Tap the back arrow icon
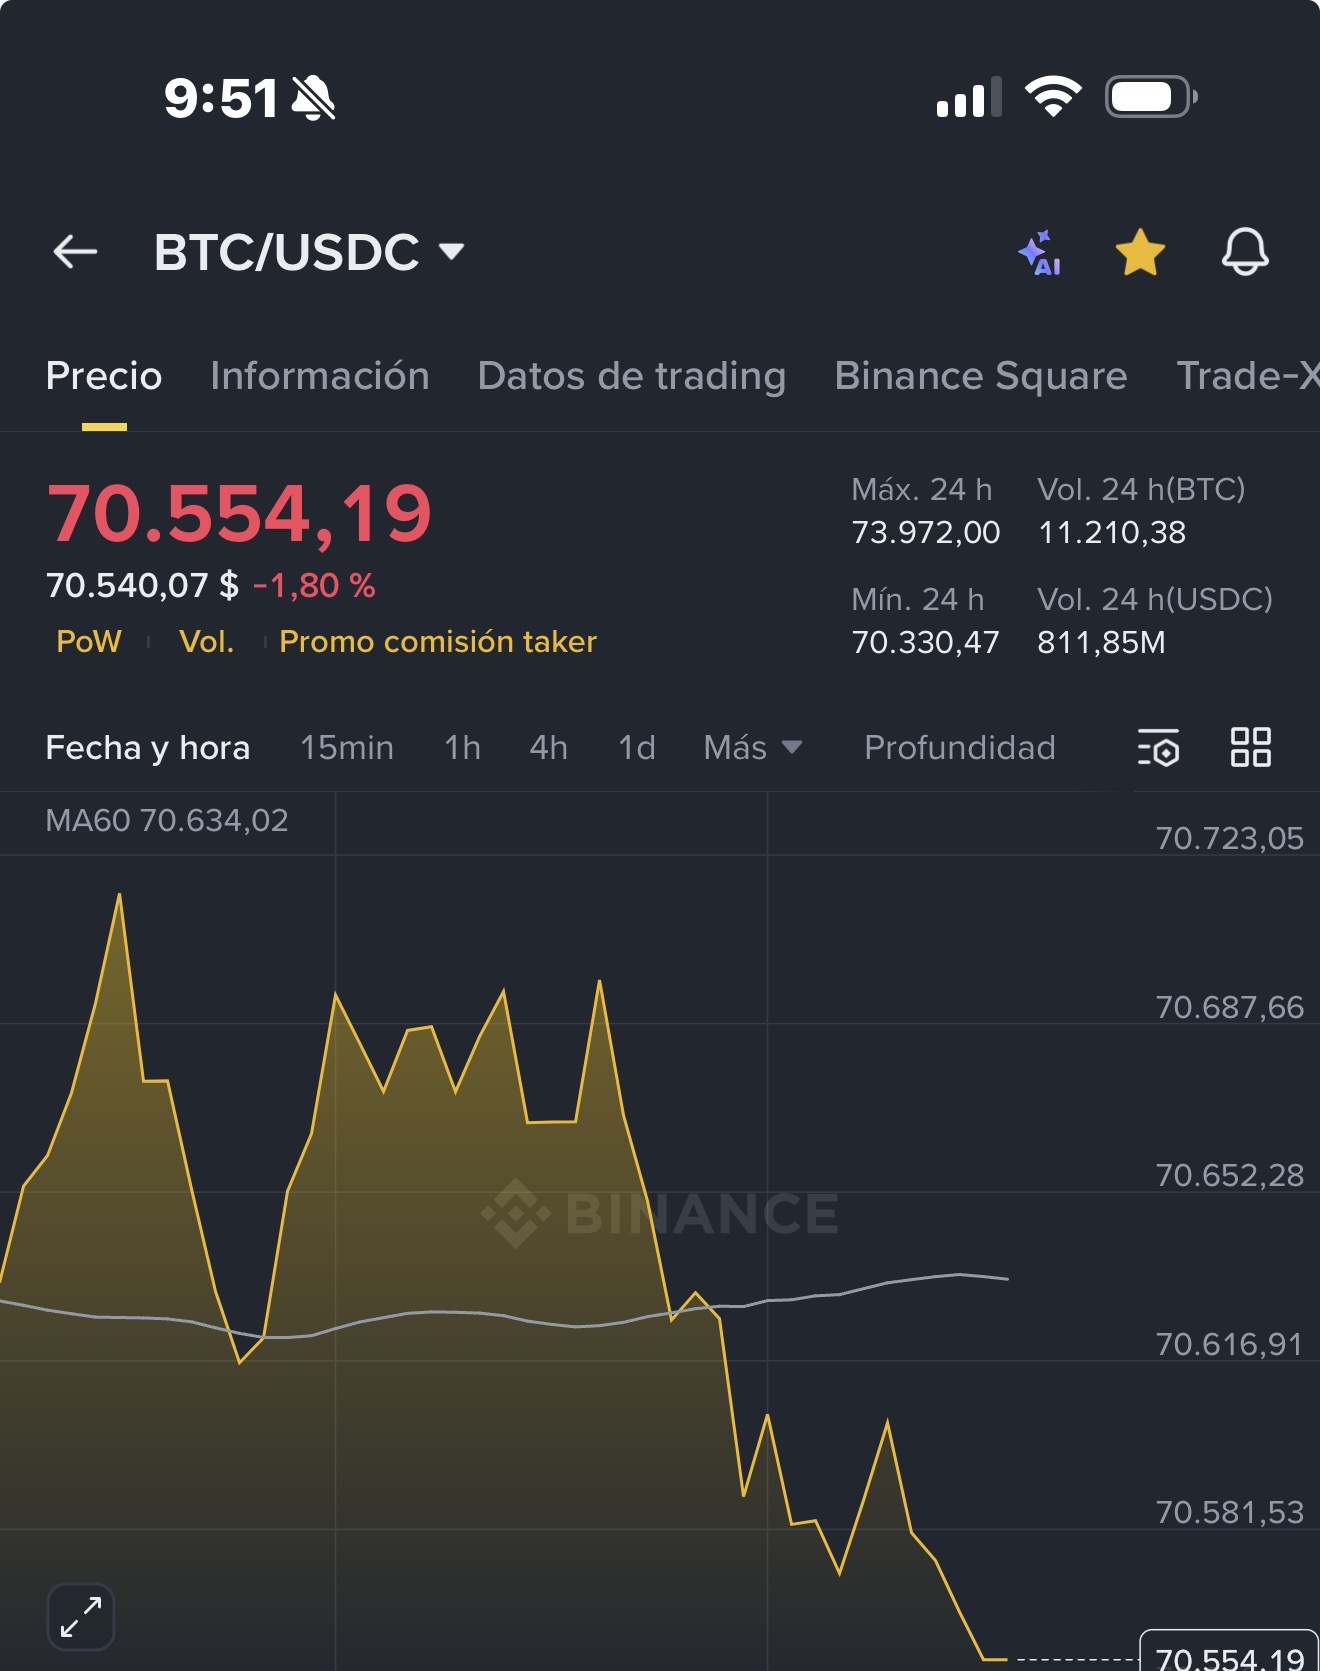Screen dimensions: 1320x1671 pyautogui.click(x=75, y=252)
